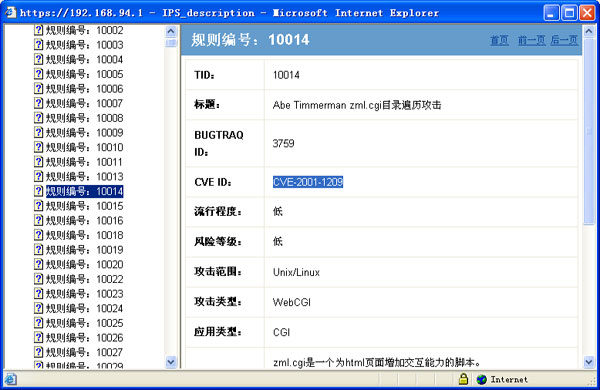Click the help icon beside rule 10004
This screenshot has height=390, width=600.
pos(38,59)
